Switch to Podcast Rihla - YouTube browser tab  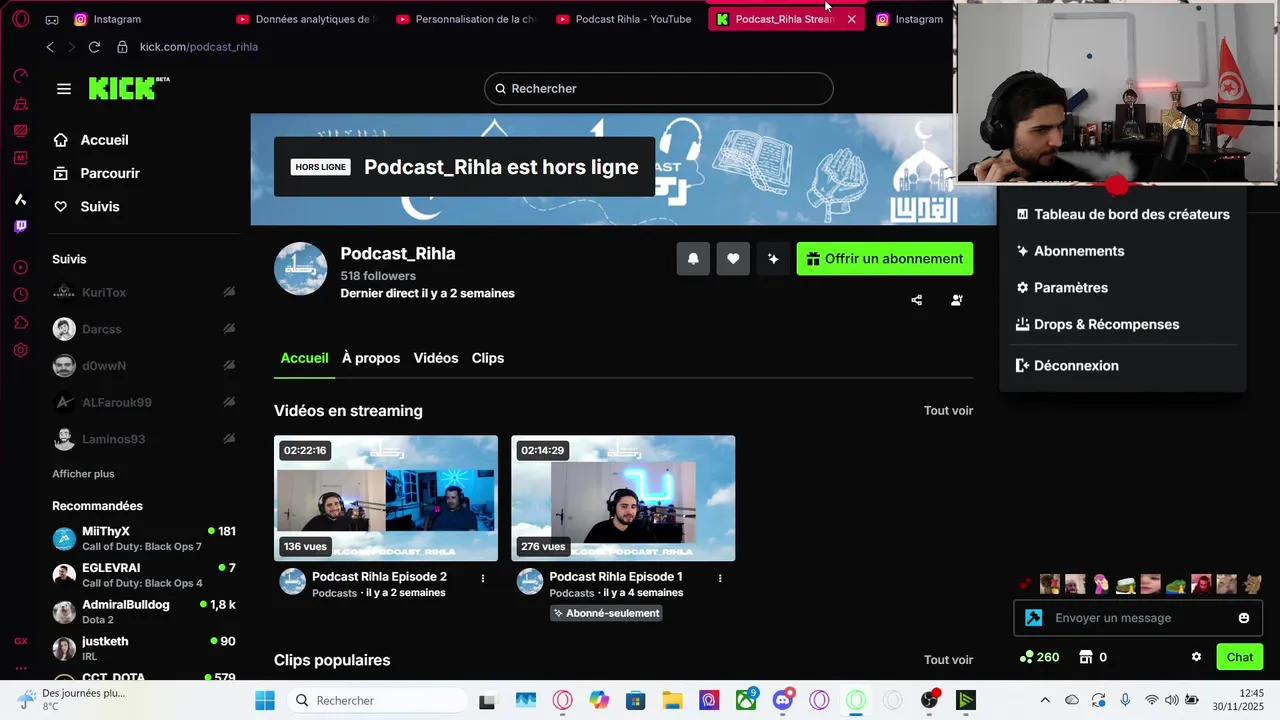coord(626,19)
